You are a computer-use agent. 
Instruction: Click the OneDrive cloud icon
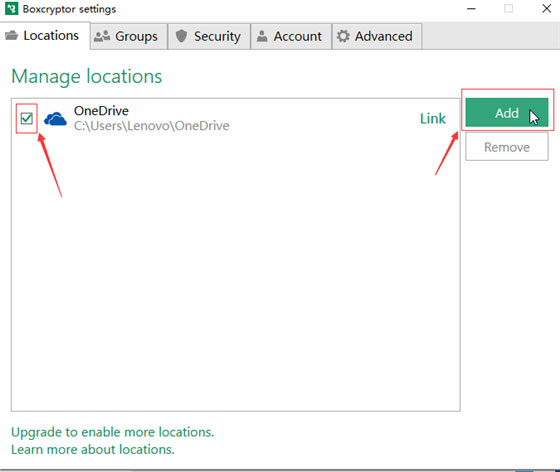click(x=55, y=119)
